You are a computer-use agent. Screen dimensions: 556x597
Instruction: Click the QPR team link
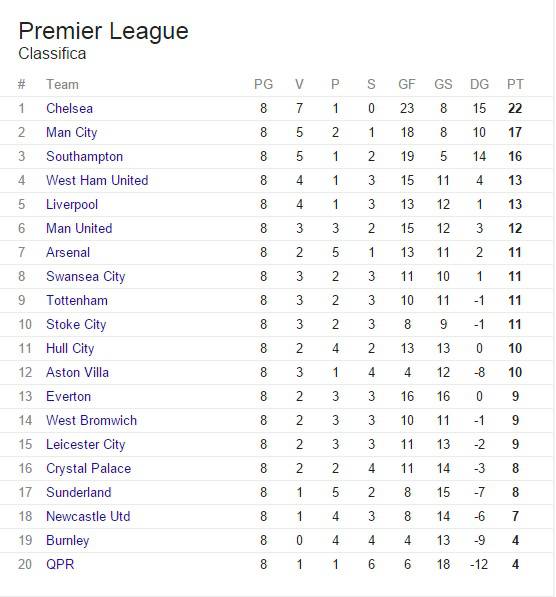(x=60, y=564)
